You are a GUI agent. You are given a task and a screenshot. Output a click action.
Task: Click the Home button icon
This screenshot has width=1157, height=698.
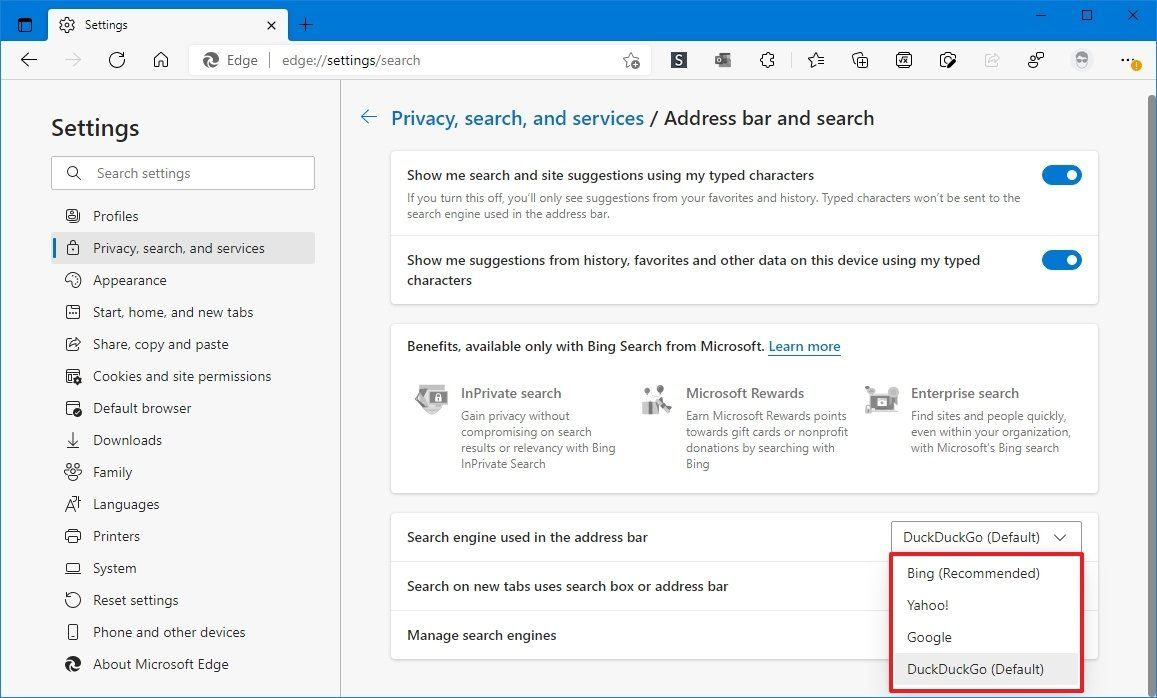161,60
